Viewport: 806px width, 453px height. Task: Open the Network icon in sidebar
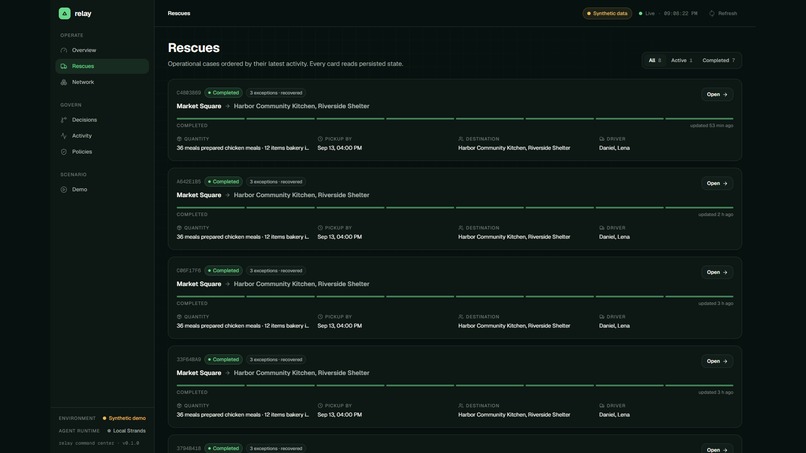point(64,82)
